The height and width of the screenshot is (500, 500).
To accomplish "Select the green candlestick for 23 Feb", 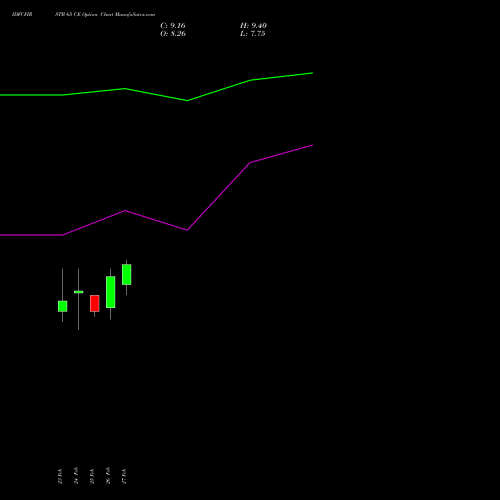I will [62, 306].
